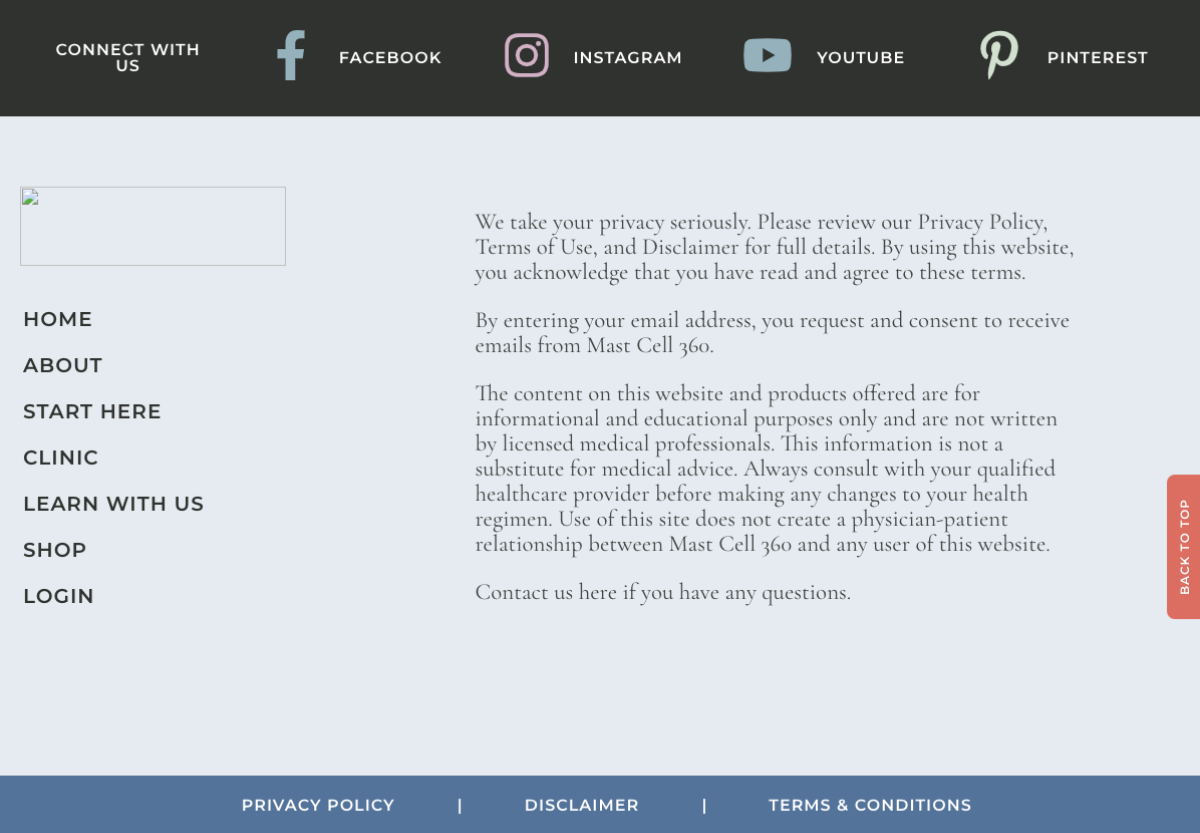Open the TERMS & CONDITIONS link
This screenshot has height=833, width=1200.
point(870,805)
